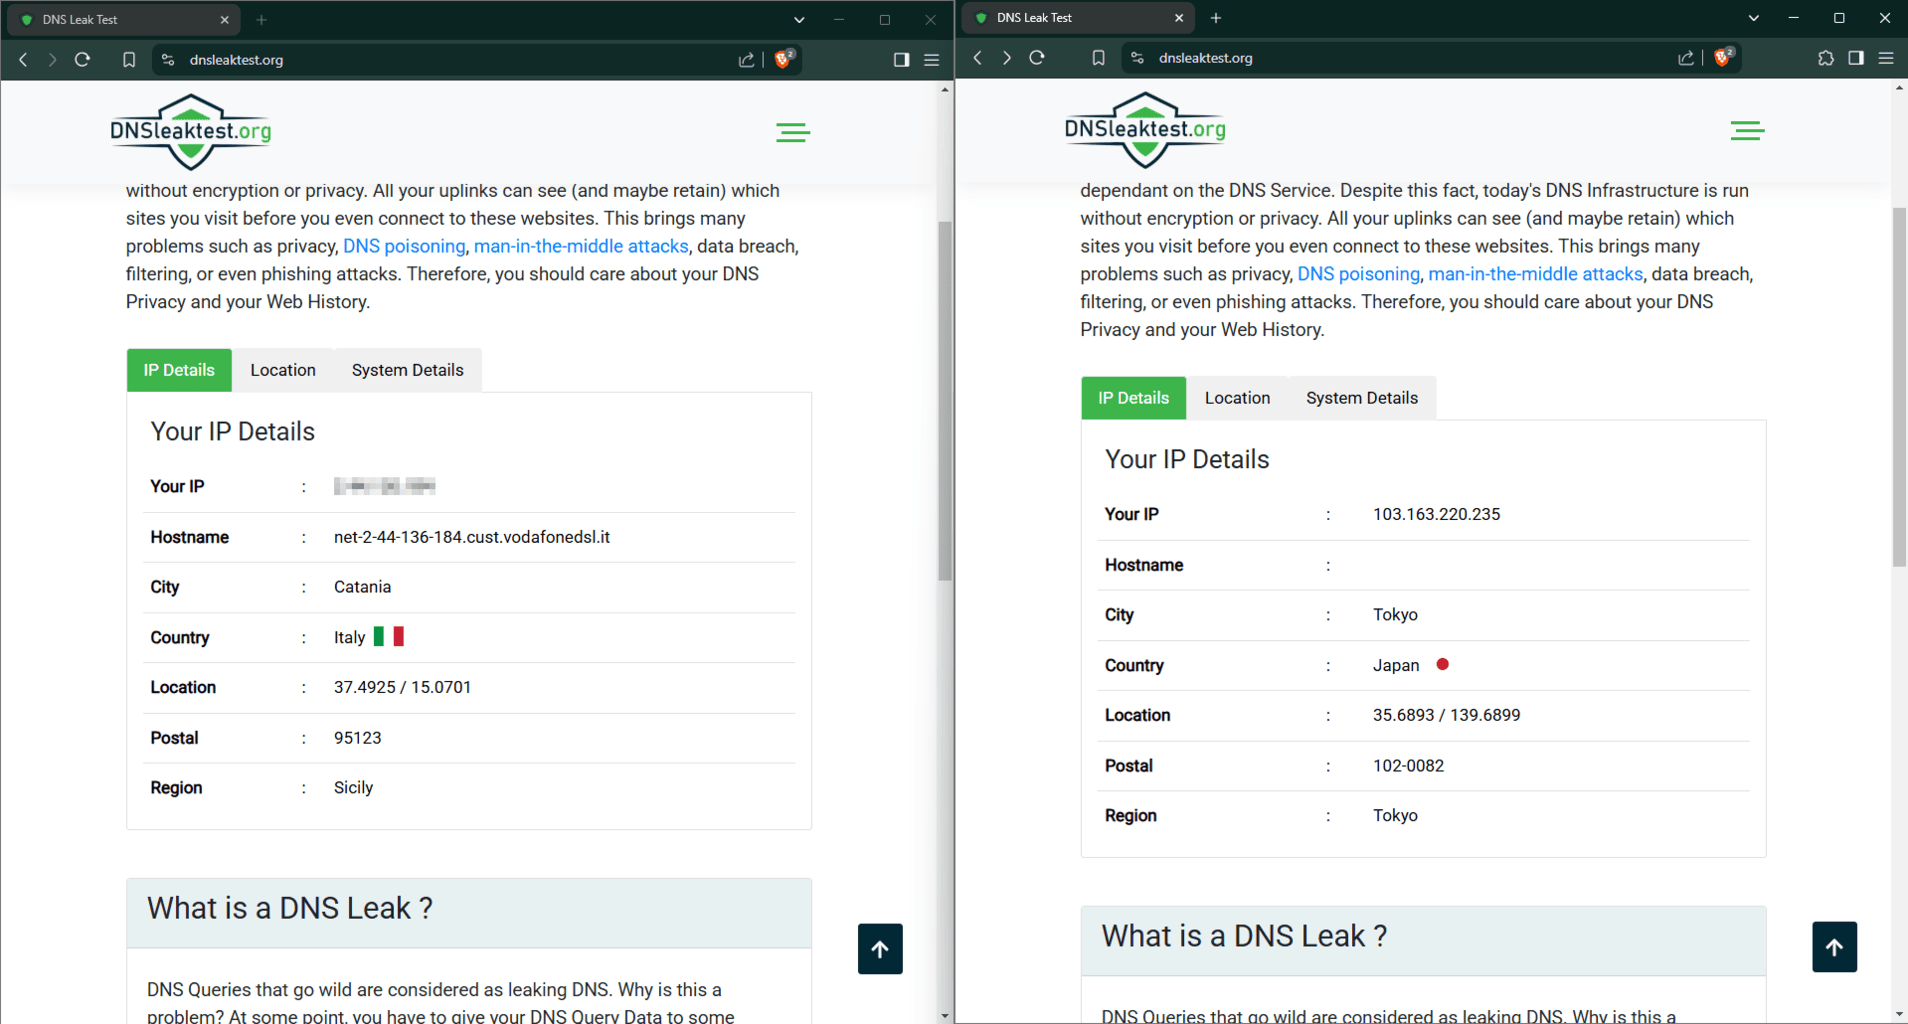Bookmark the page in right browser window
The height and width of the screenshot is (1024, 1908).
tap(1098, 57)
